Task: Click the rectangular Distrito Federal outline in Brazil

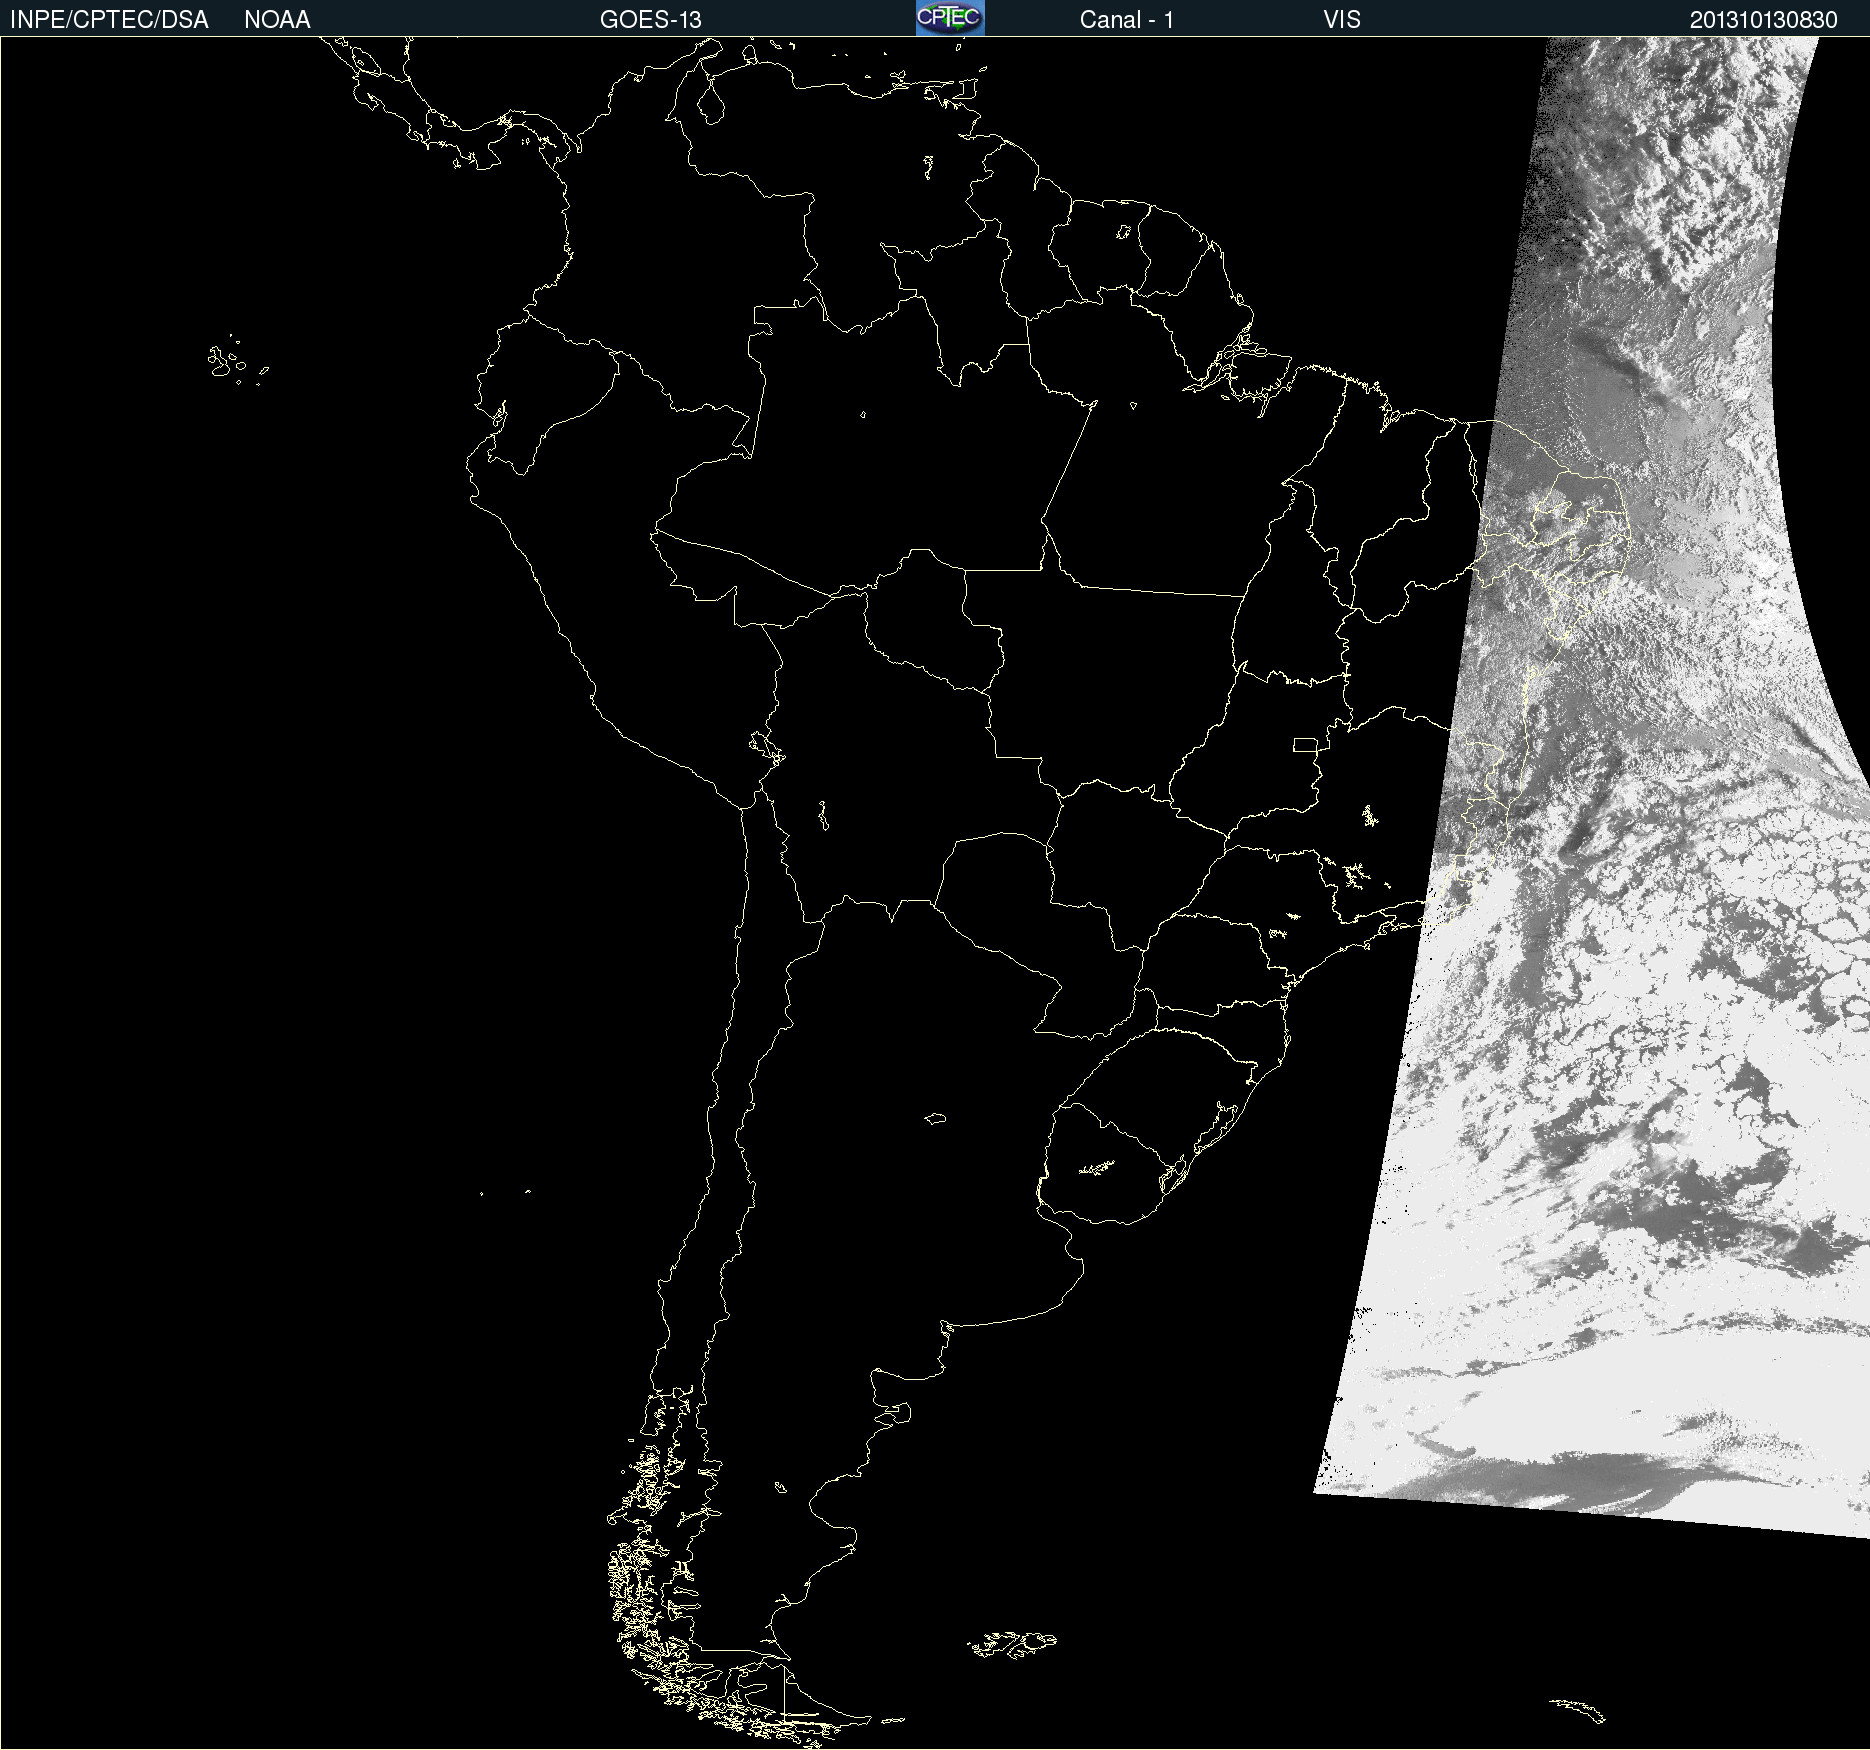Action: pos(1305,744)
